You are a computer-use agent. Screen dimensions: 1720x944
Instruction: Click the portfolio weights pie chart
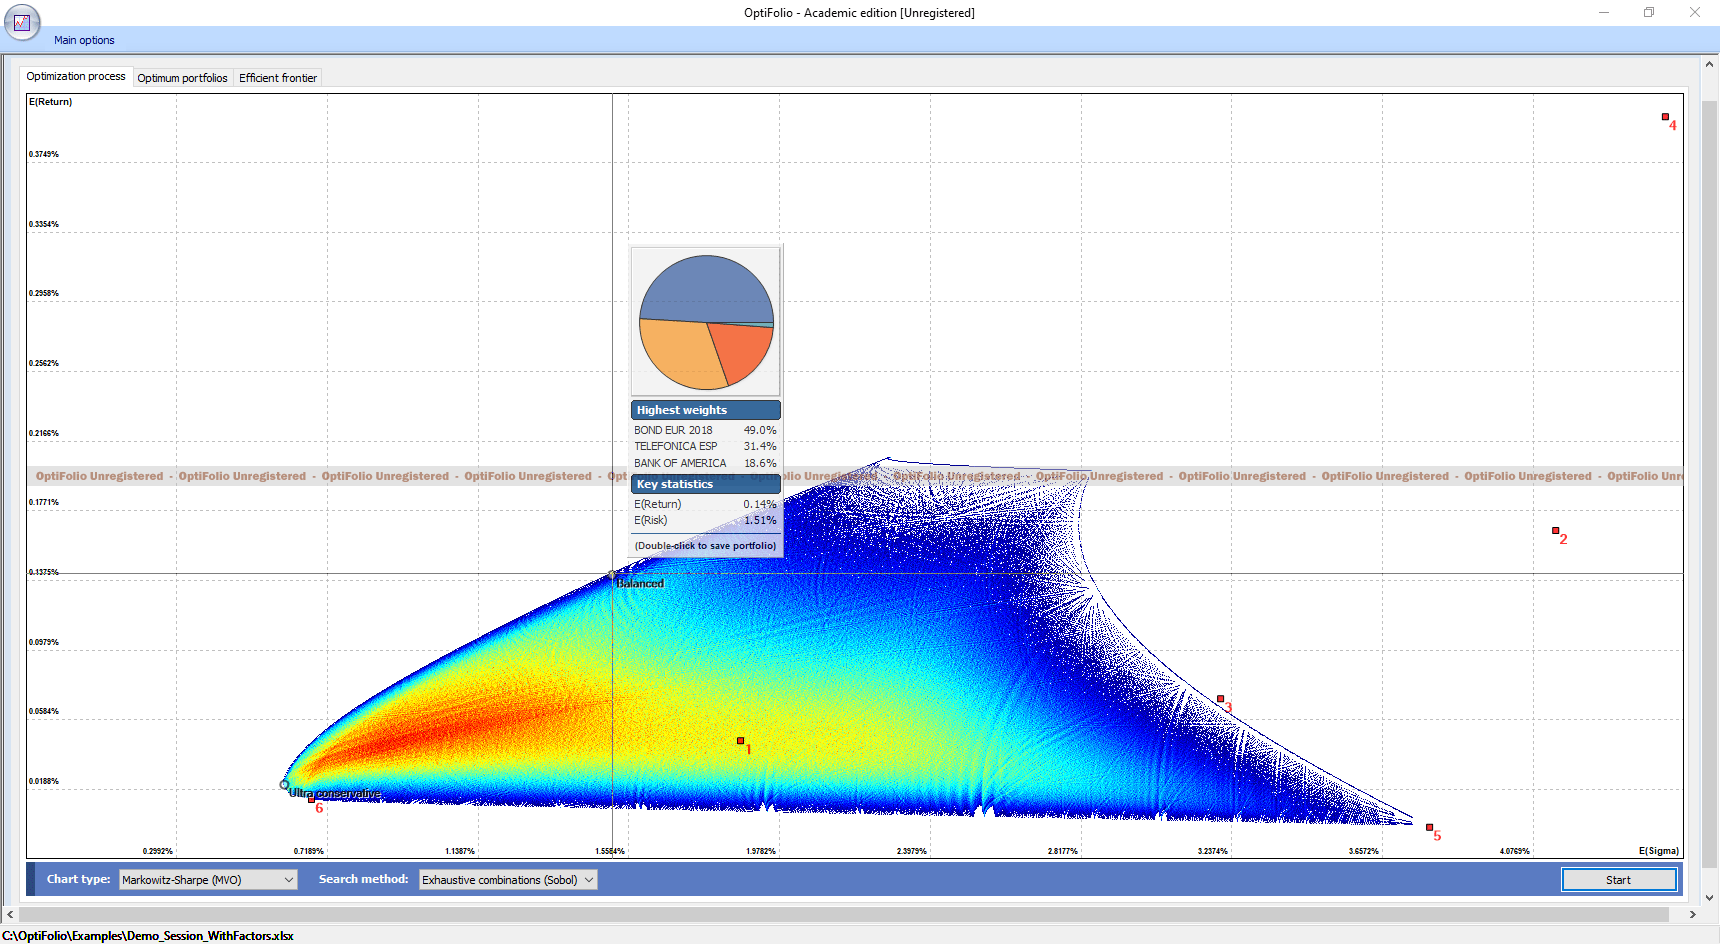click(706, 322)
